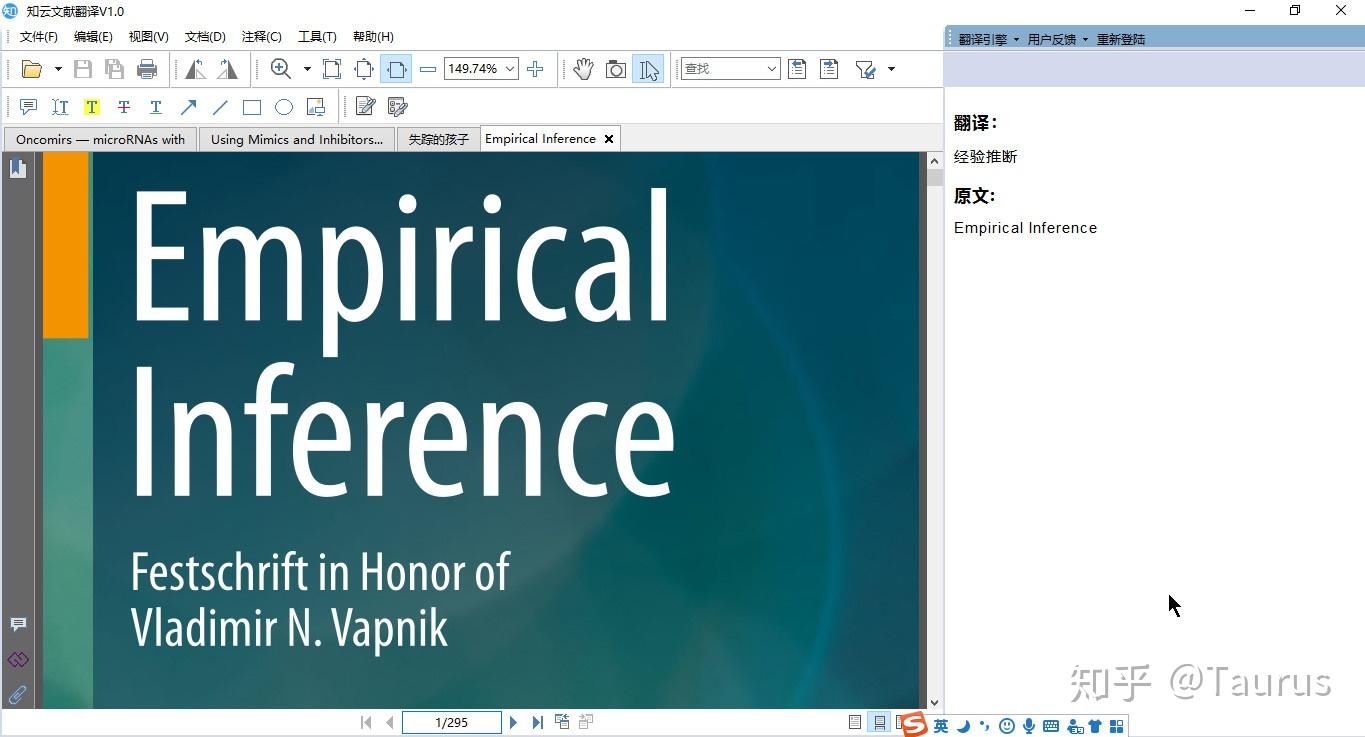Go to the next page
Viewport: 1365px width, 737px height.
pos(513,722)
